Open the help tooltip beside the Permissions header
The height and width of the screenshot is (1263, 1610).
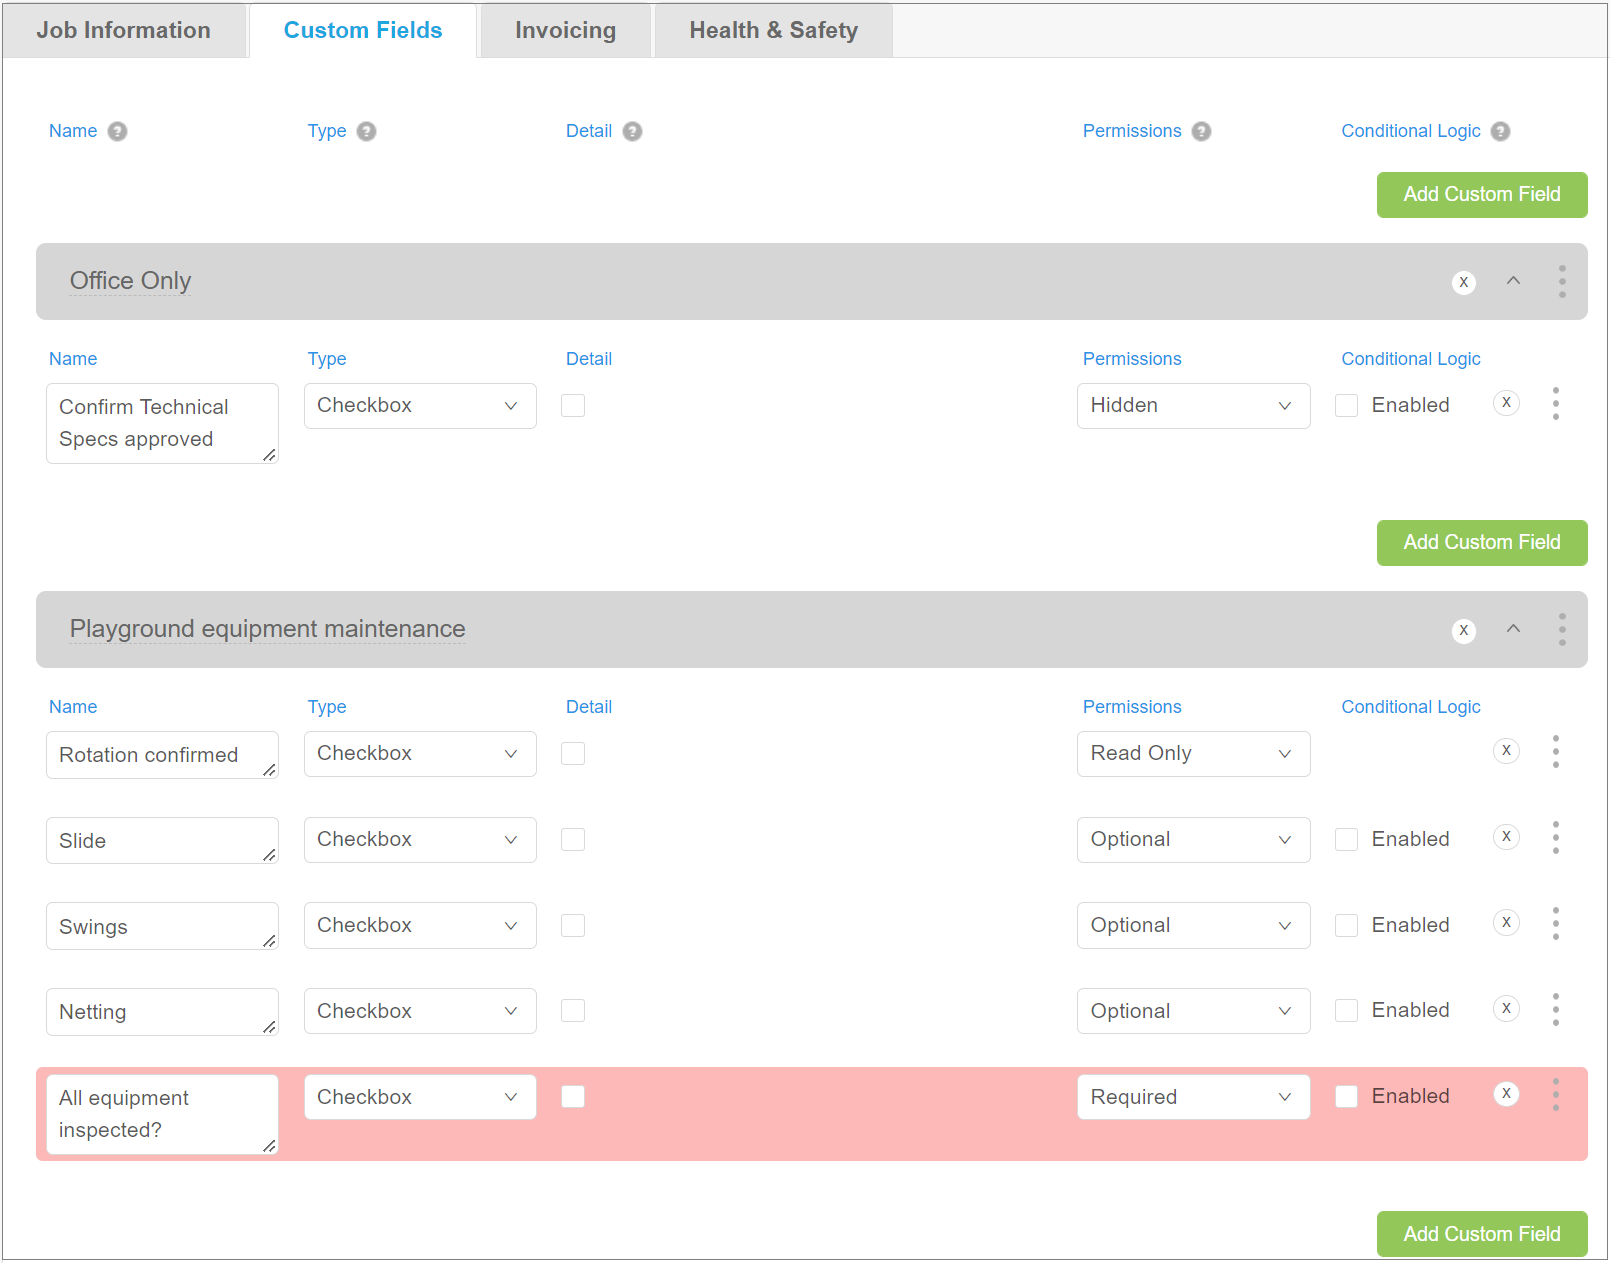pos(1200,131)
